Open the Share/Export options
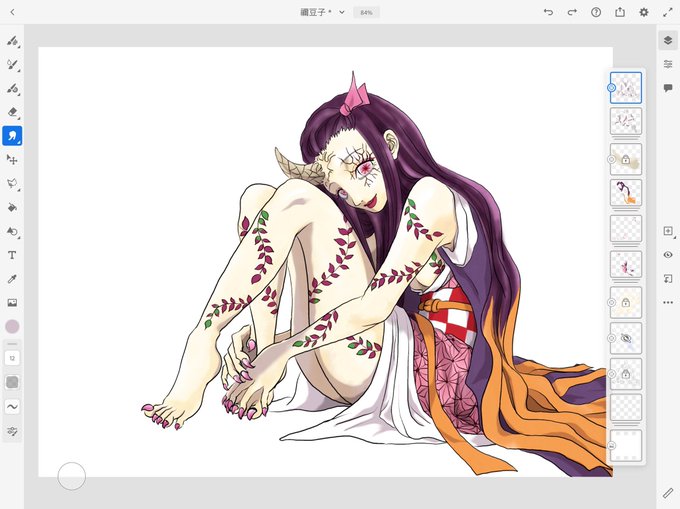Screen dimensions: 680x509 point(620,12)
